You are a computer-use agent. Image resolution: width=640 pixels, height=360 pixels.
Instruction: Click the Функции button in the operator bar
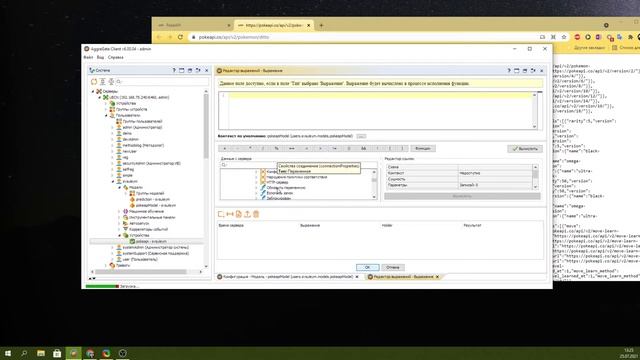tap(423, 149)
